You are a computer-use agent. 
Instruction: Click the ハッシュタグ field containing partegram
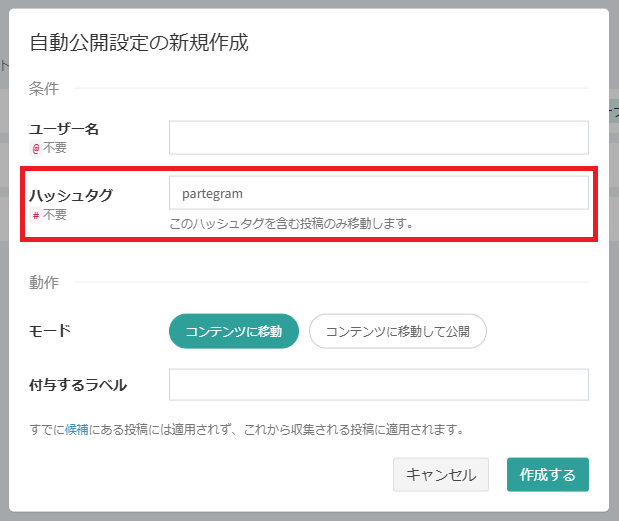click(x=378, y=193)
